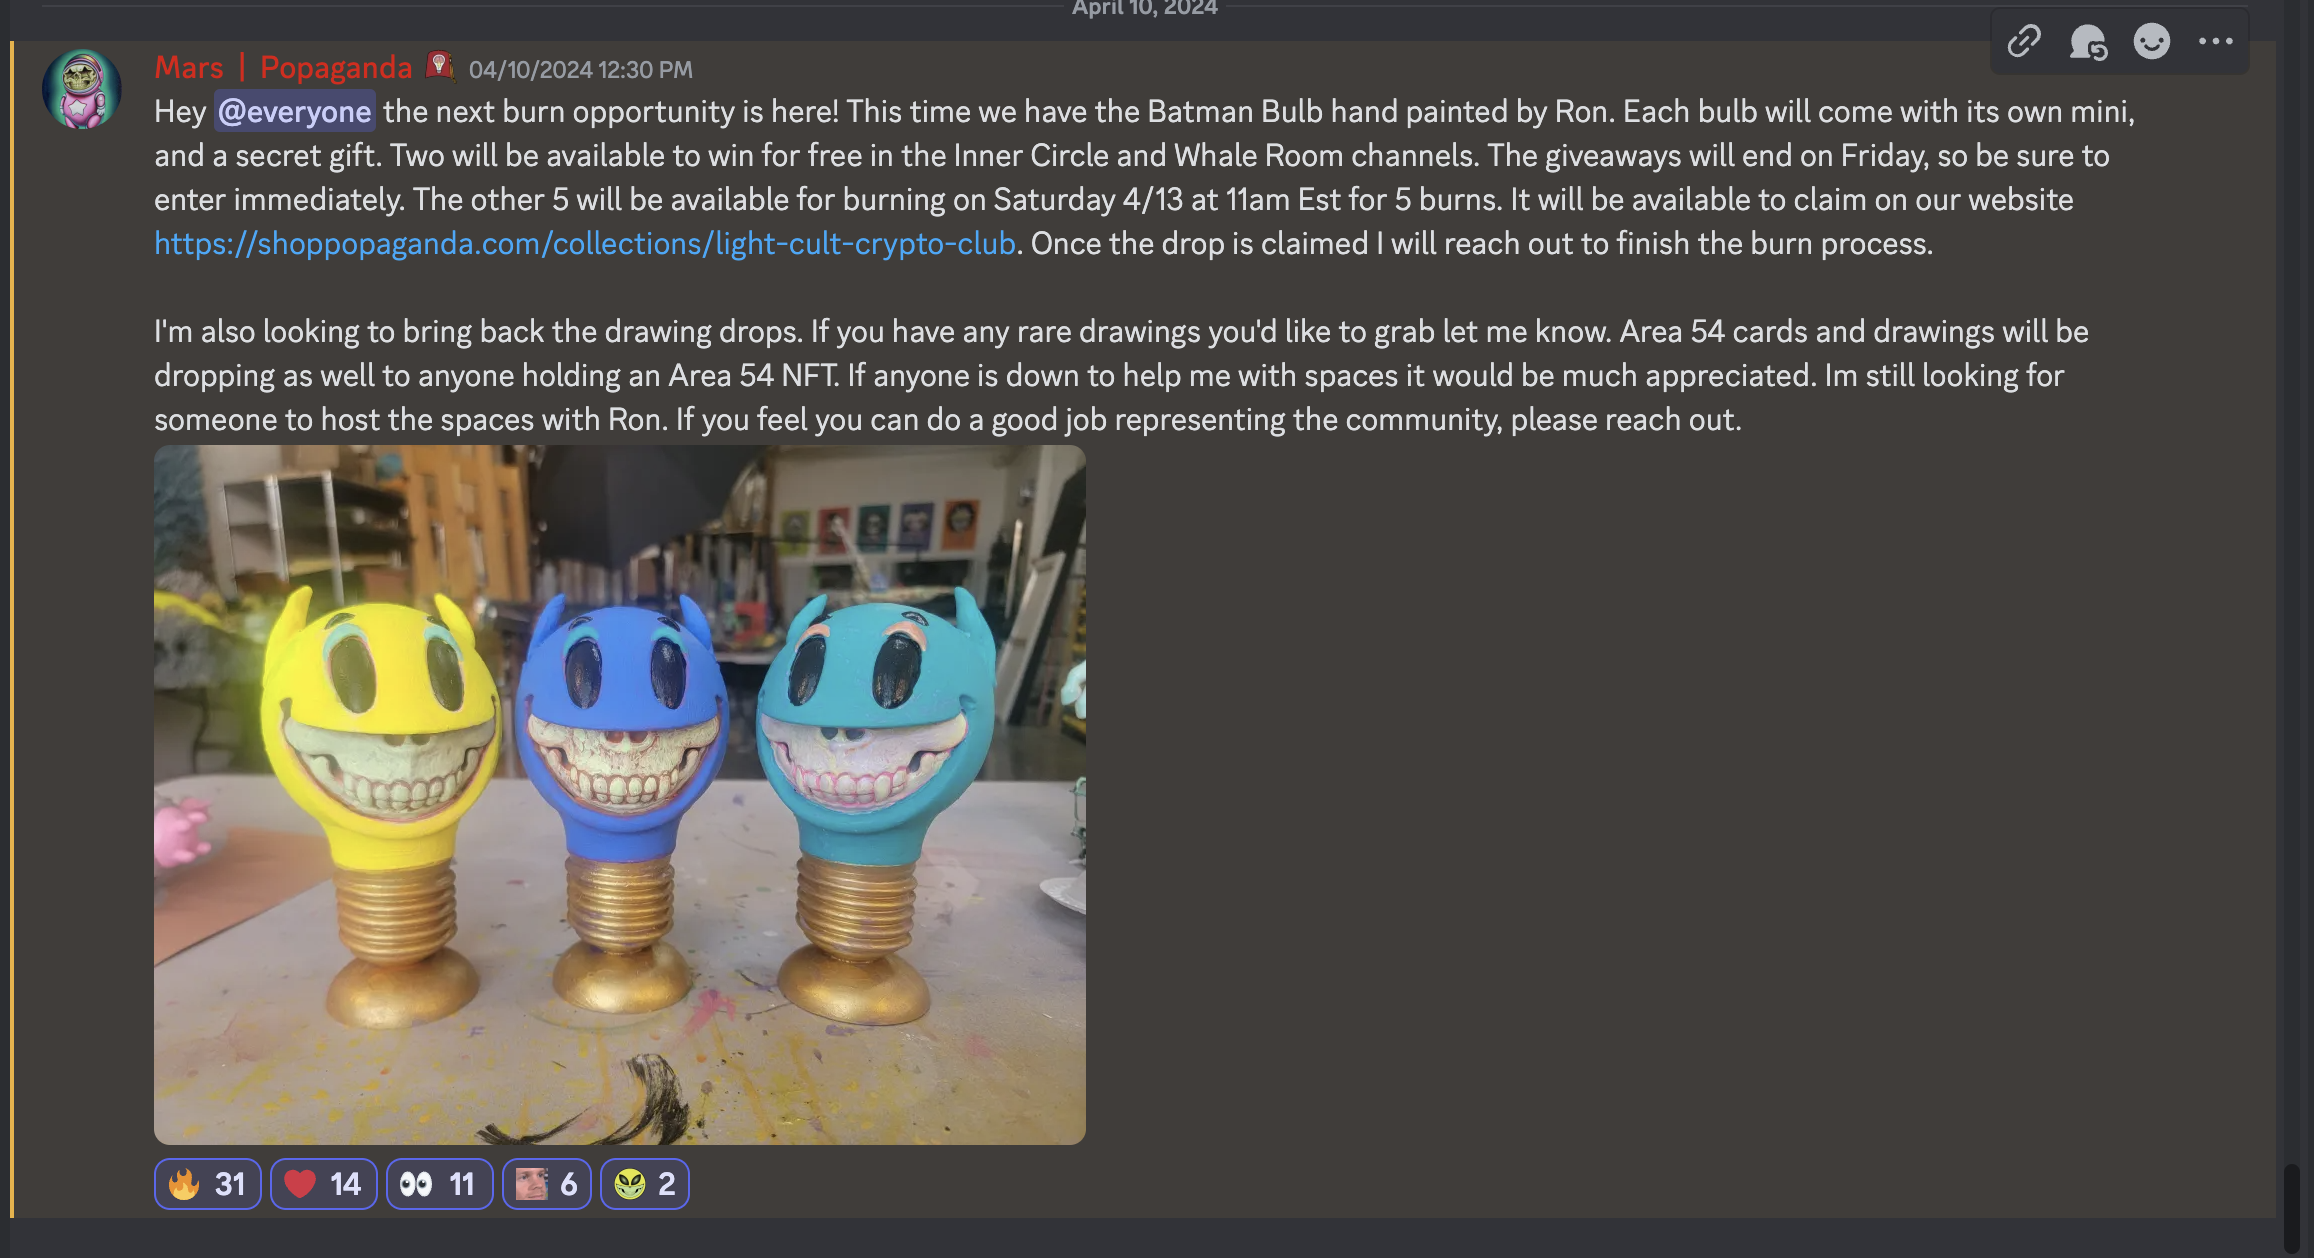Click the 04/10/2024 12:30 PM timestamp
Viewport: 2314px width, 1258px height.
(x=581, y=69)
